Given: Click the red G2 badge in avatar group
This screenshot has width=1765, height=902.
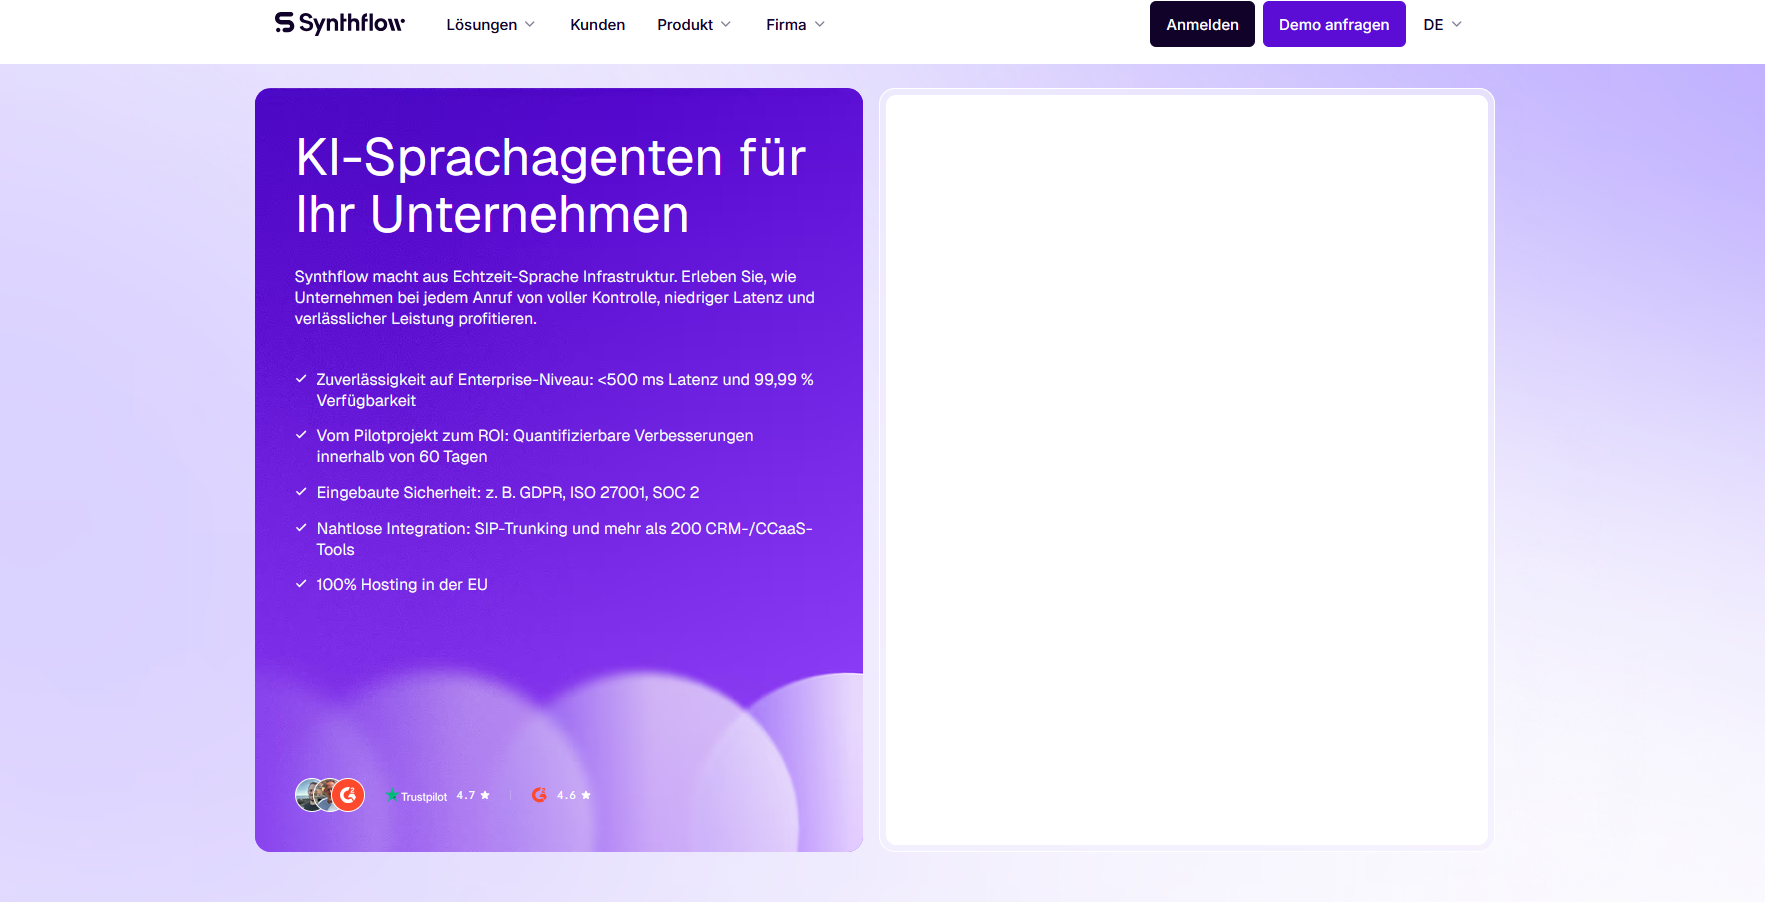Looking at the screenshot, I should [348, 795].
